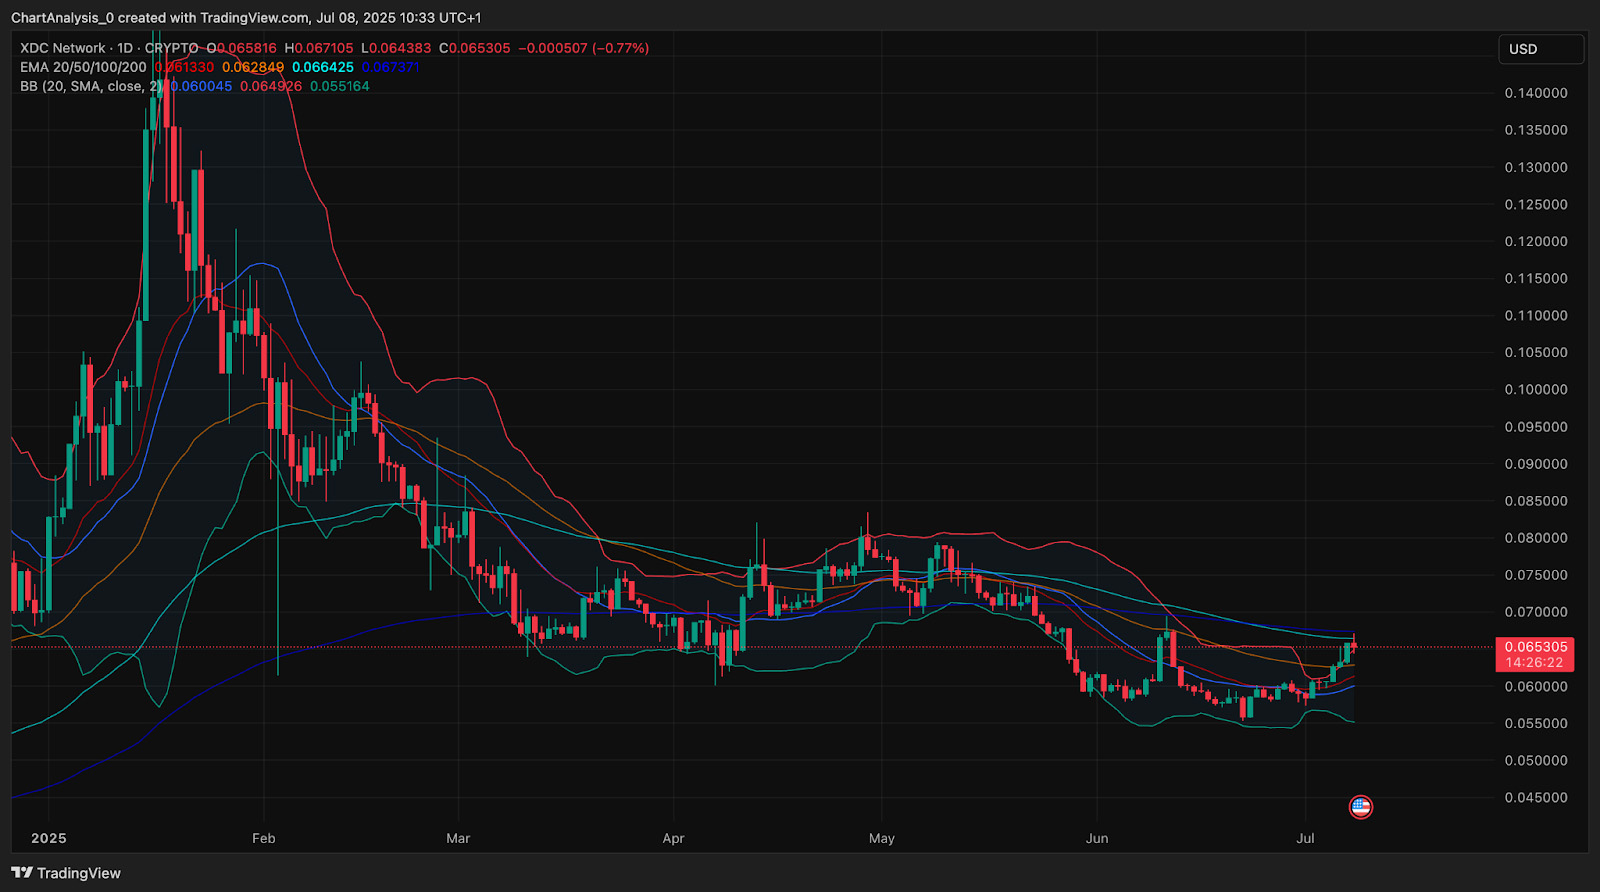Click the XDC Network symbol title

pyautogui.click(x=62, y=48)
